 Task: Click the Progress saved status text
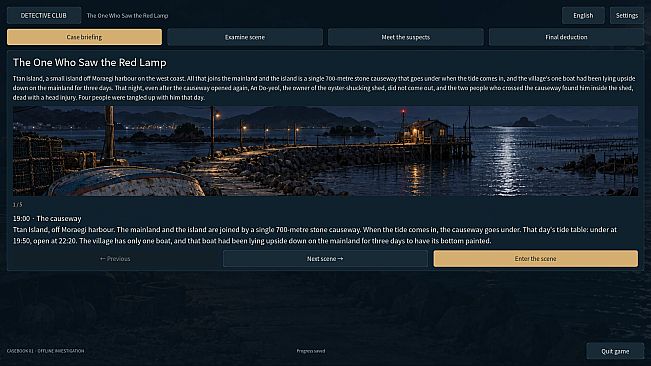pyautogui.click(x=311, y=351)
